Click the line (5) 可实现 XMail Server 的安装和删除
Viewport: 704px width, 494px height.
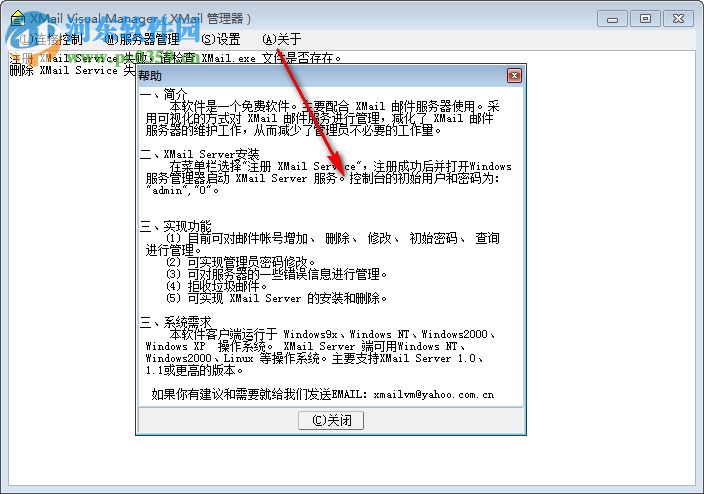pyautogui.click(x=277, y=298)
